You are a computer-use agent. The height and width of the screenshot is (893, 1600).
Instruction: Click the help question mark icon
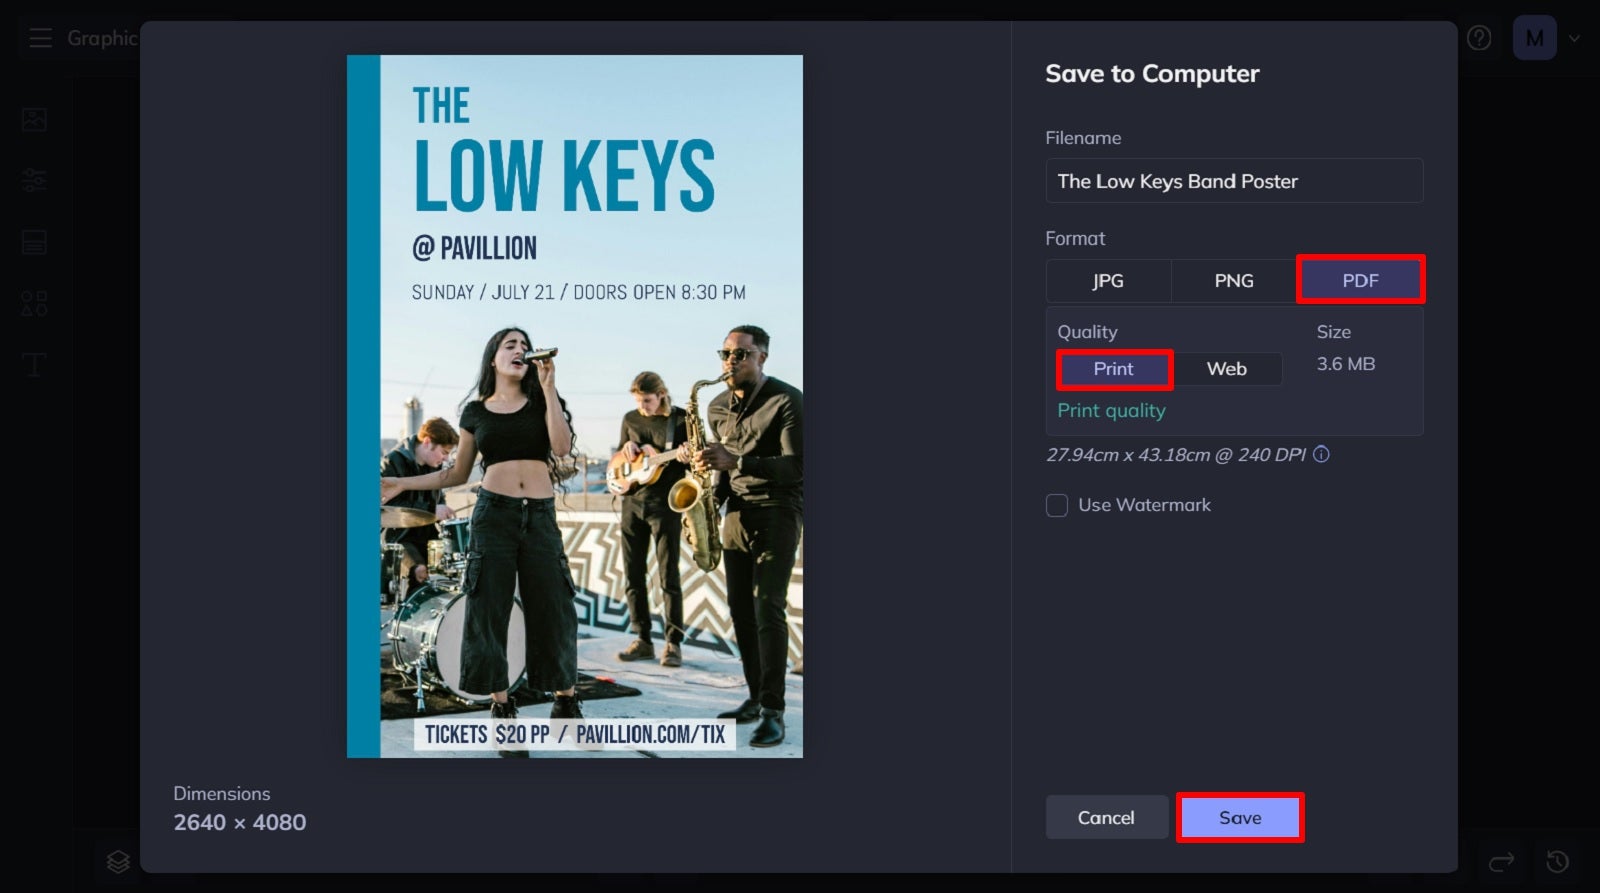point(1478,38)
